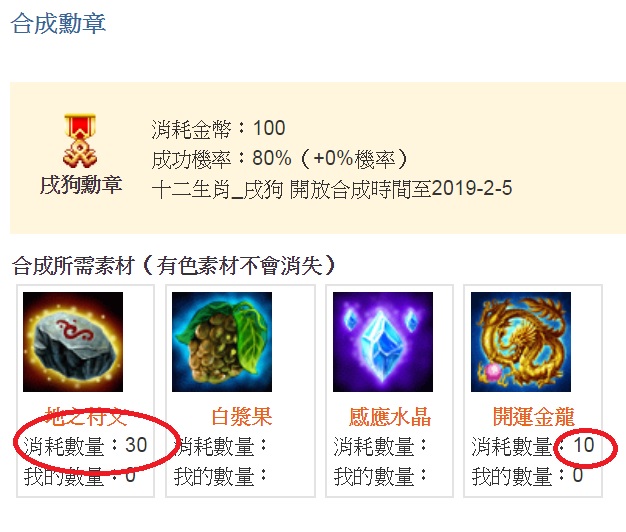Image resolution: width=626 pixels, height=532 pixels.
Task: Click the 消耗金幣：100 cost line
Action: [x=218, y=129]
